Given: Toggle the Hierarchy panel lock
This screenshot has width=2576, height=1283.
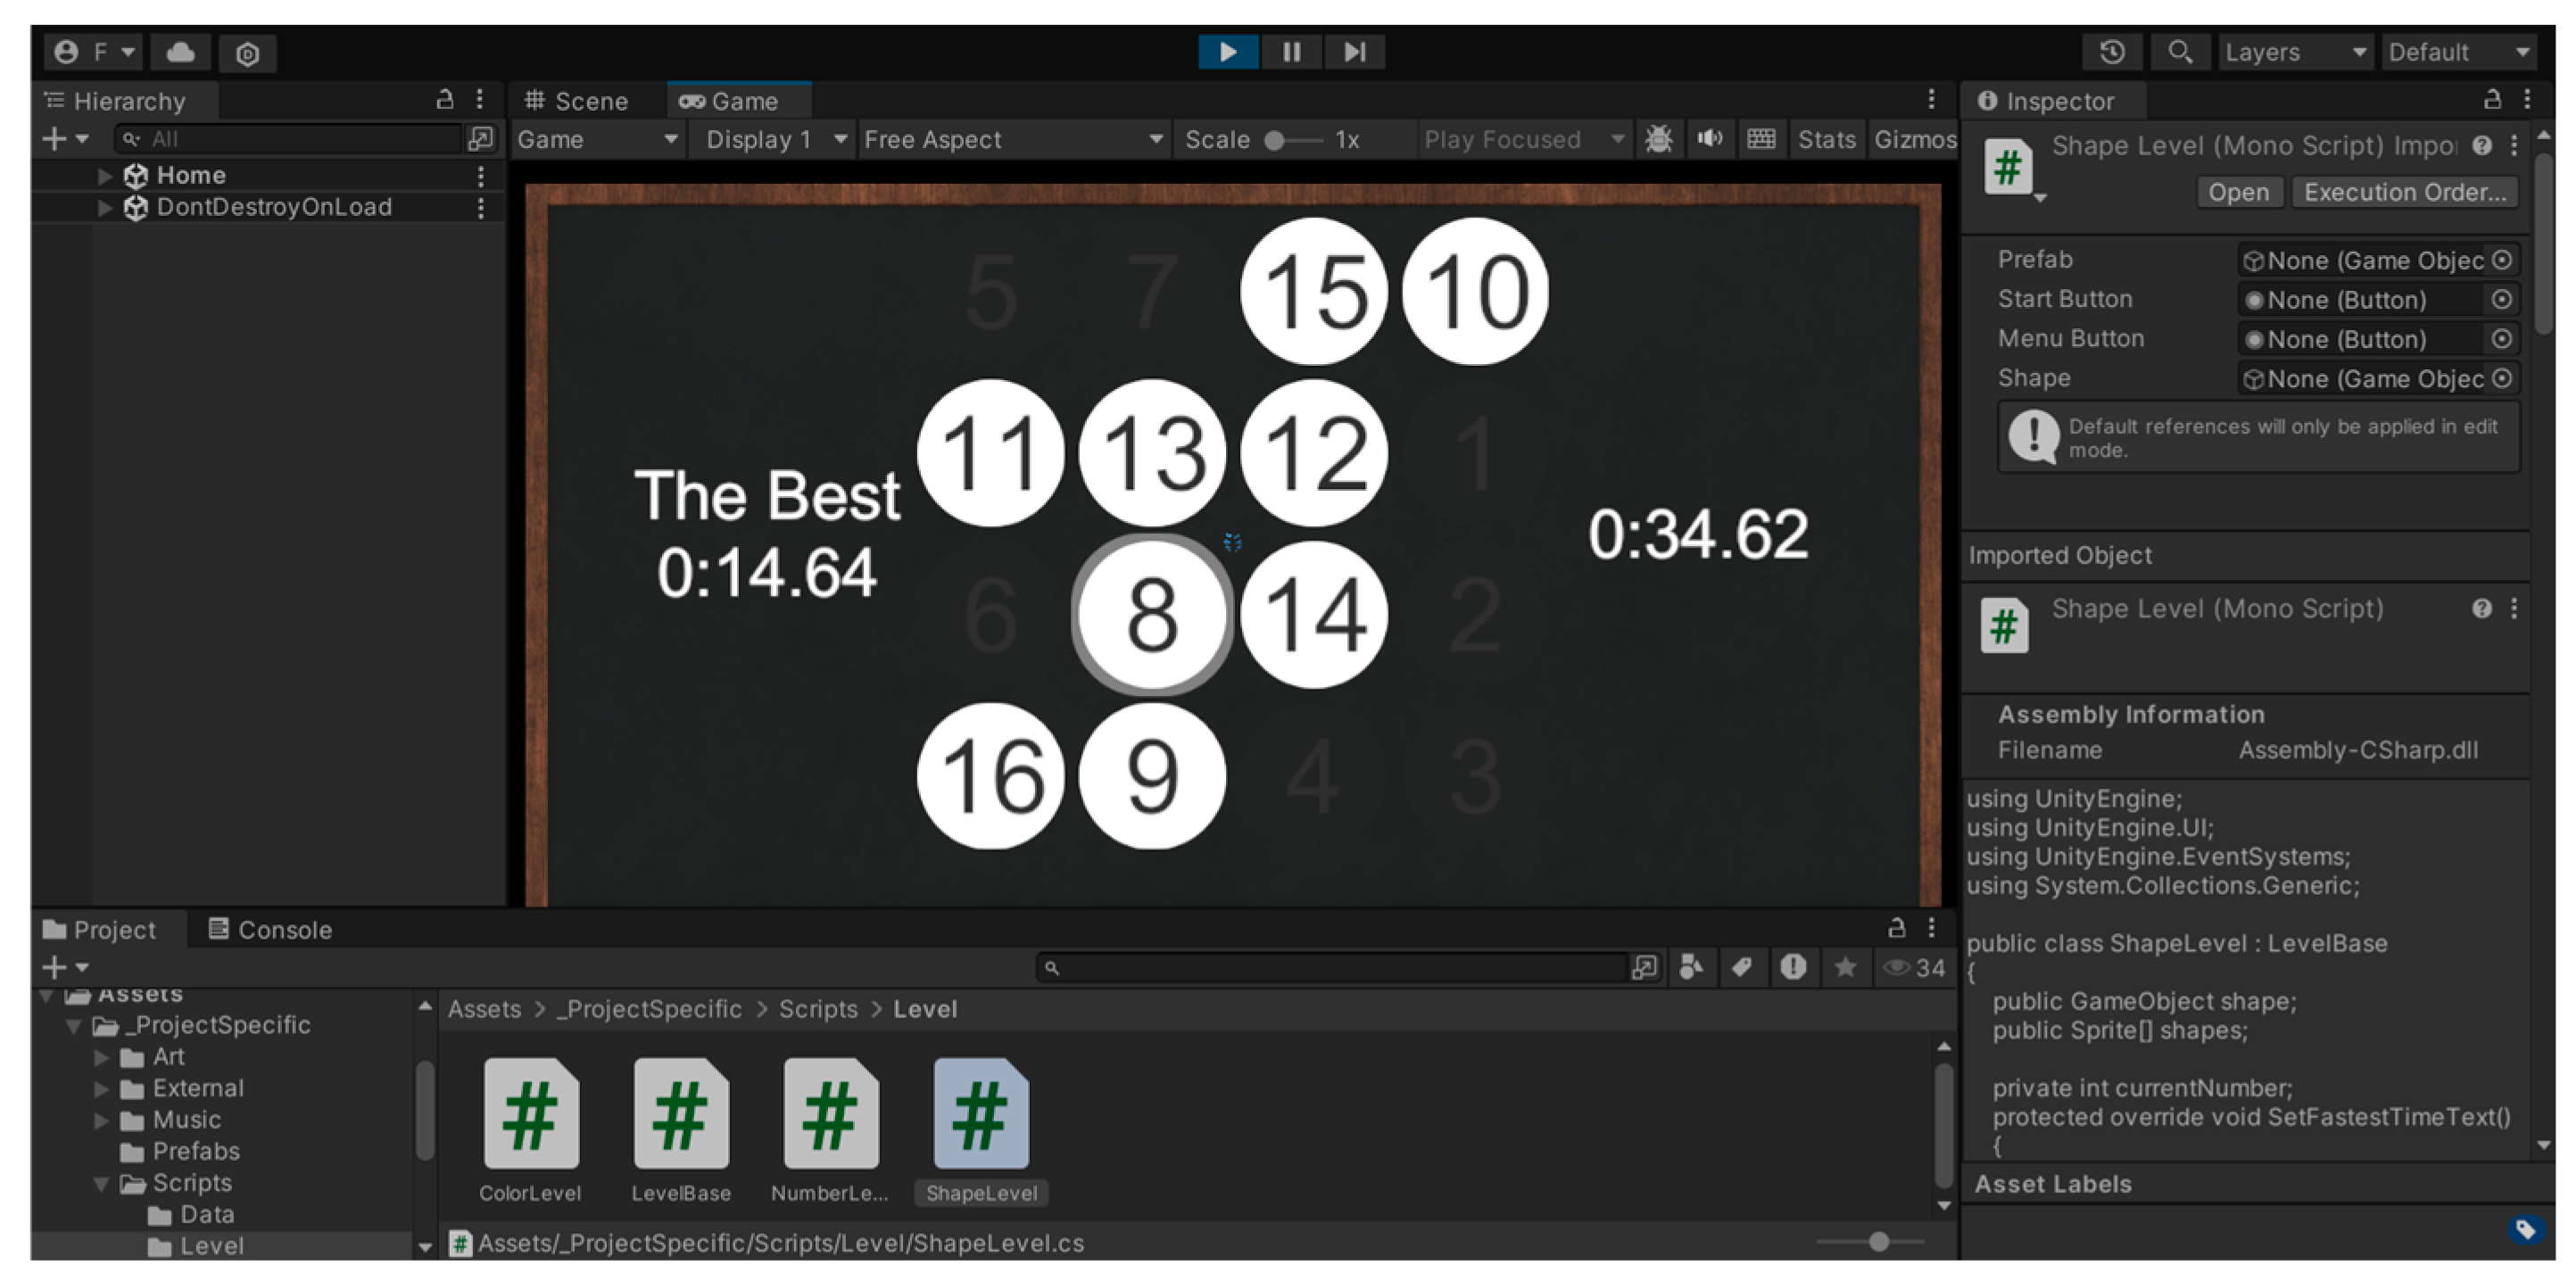Looking at the screenshot, I should (x=445, y=99).
